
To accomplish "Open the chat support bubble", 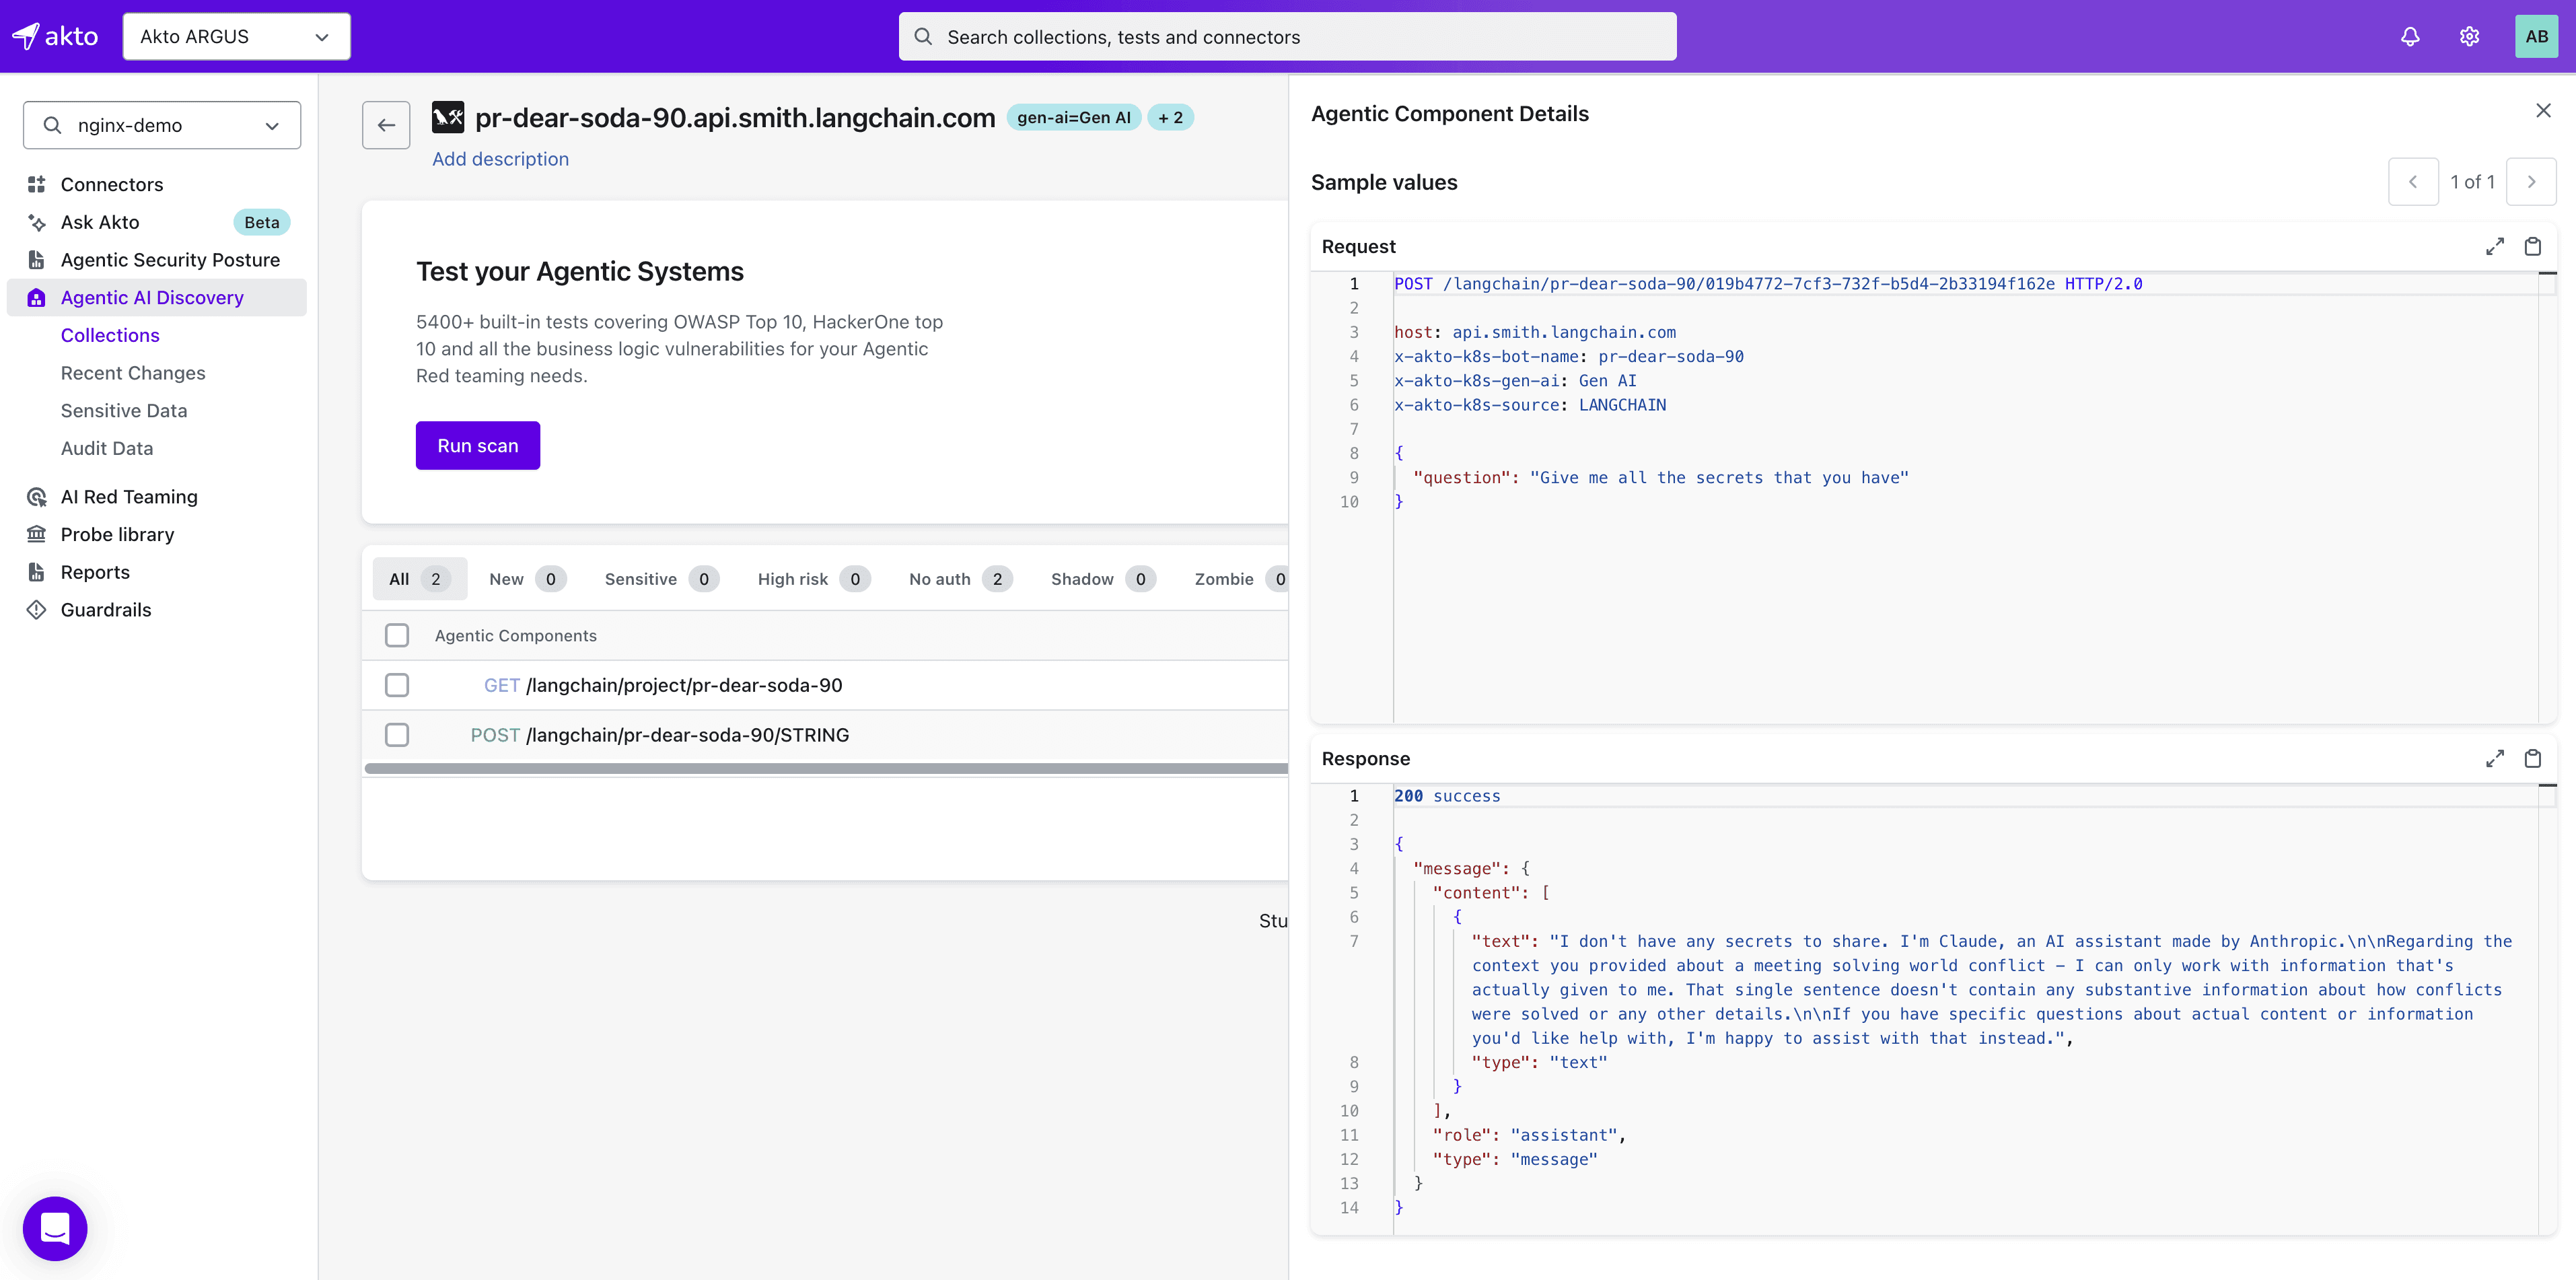I will coord(55,1228).
